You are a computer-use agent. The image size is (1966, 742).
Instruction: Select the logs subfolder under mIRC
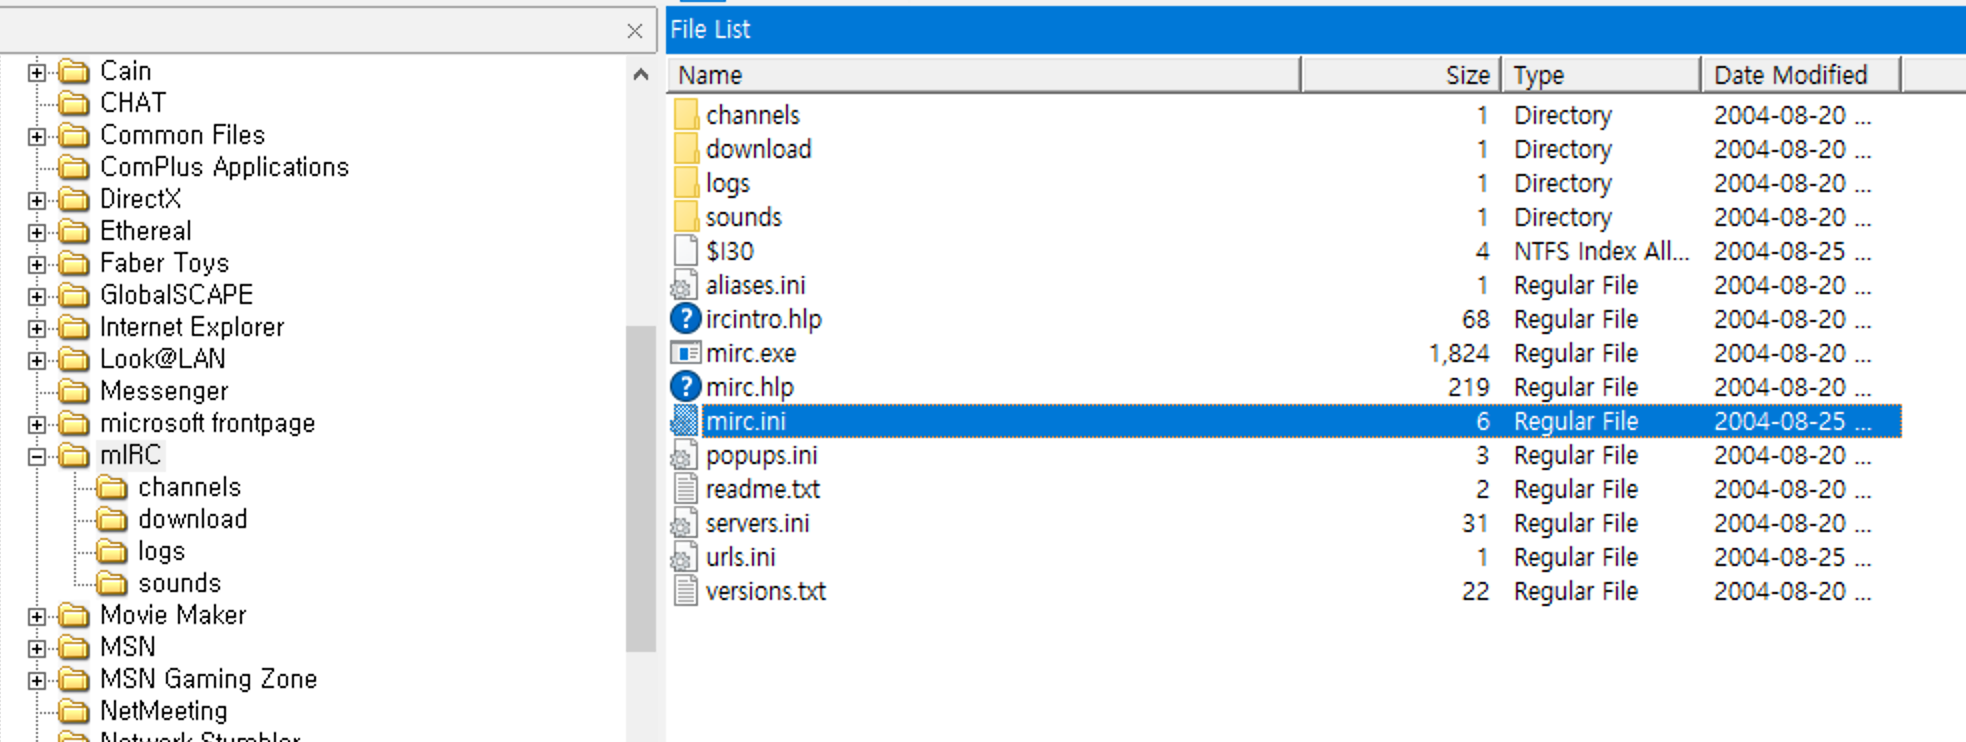click(161, 551)
